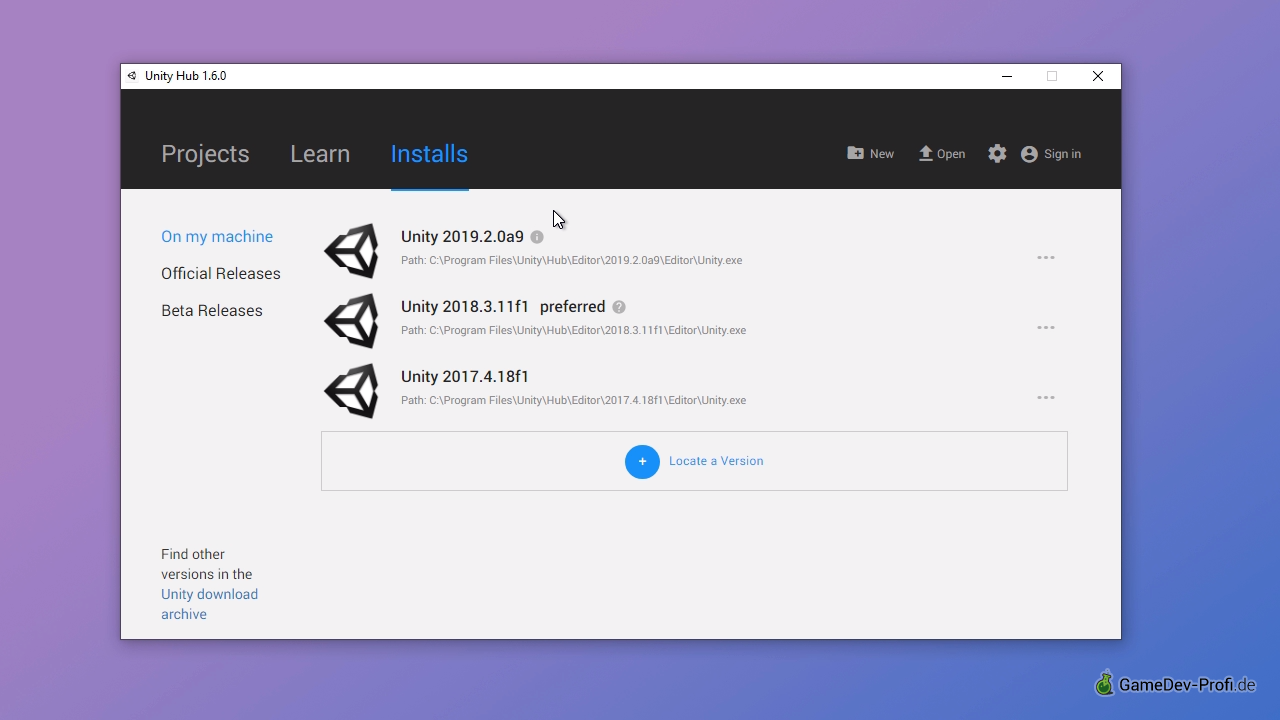This screenshot has height=720, width=1280.
Task: Select the Installs tab
Action: 429,154
